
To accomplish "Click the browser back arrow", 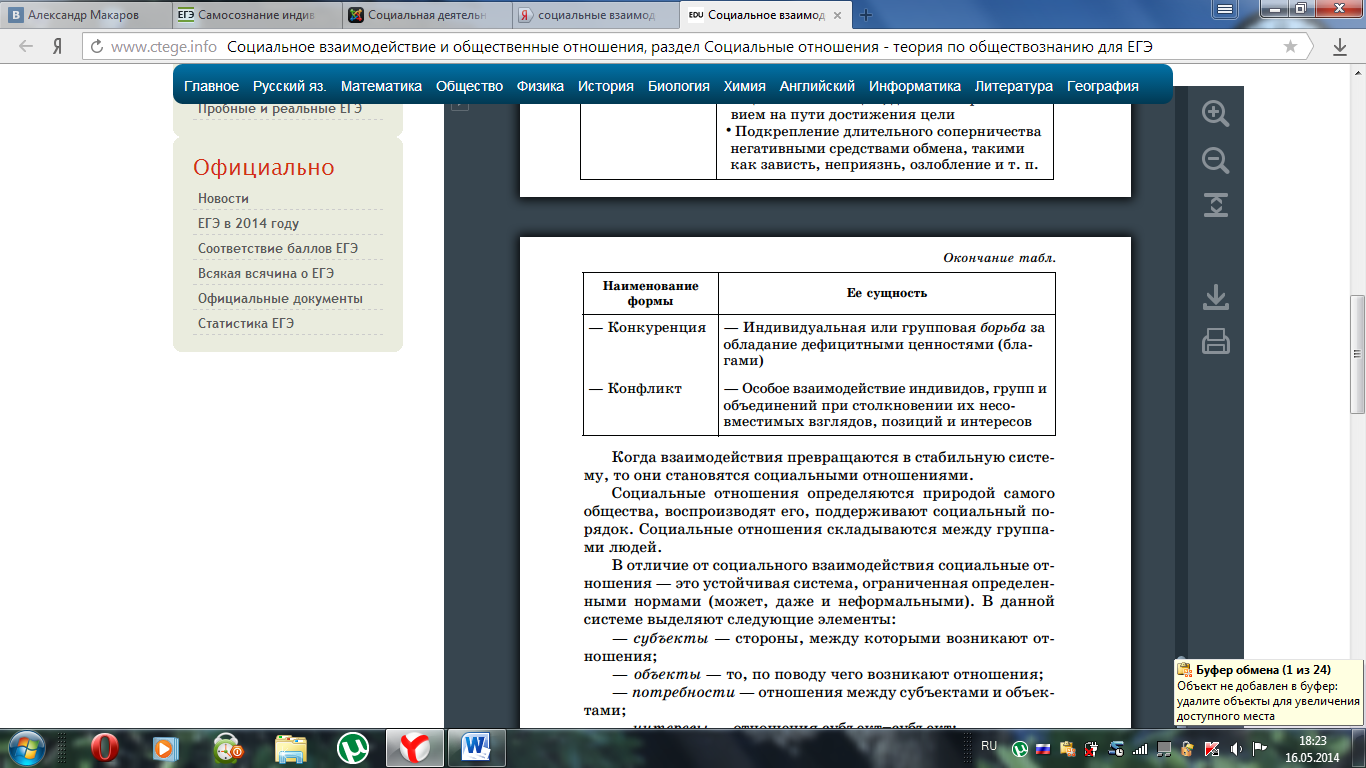I will click(25, 47).
